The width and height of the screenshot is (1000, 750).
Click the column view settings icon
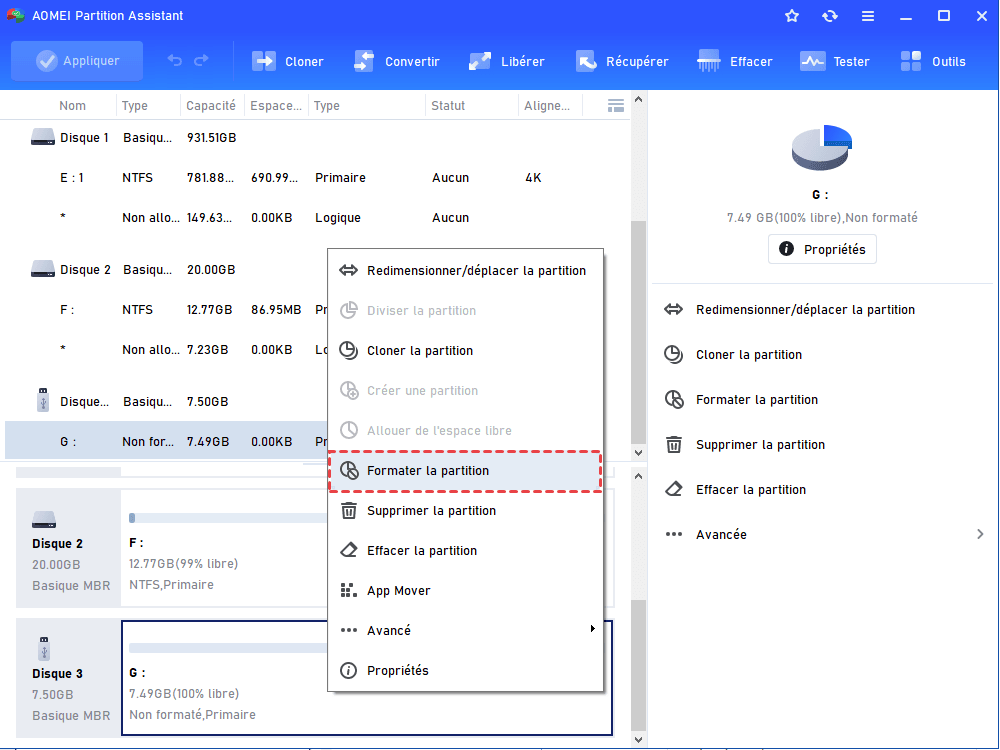tap(615, 106)
